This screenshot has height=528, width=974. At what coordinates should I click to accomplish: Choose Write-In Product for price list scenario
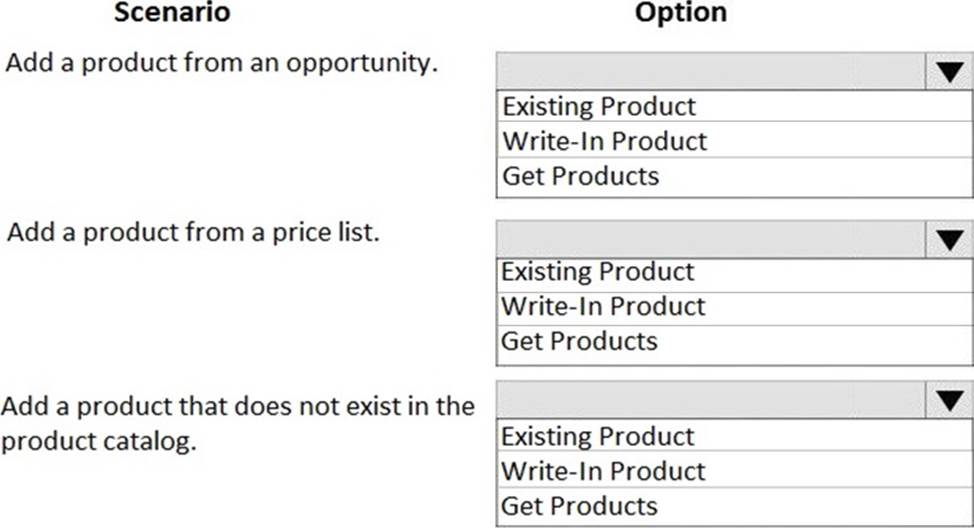point(604,306)
